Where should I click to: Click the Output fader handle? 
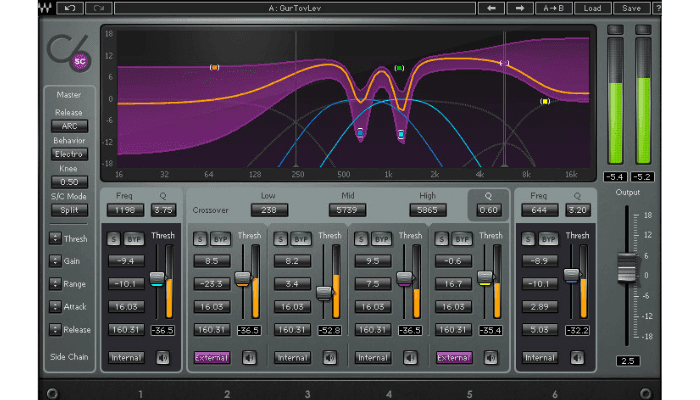pyautogui.click(x=627, y=267)
